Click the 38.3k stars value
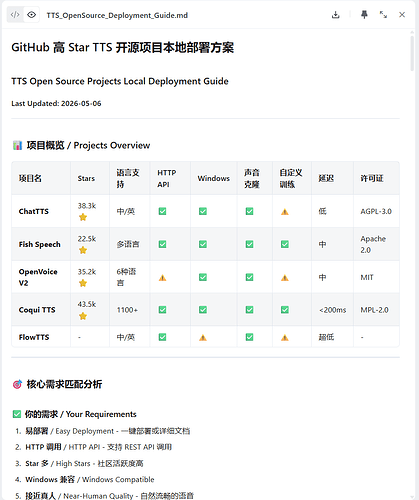 click(87, 206)
